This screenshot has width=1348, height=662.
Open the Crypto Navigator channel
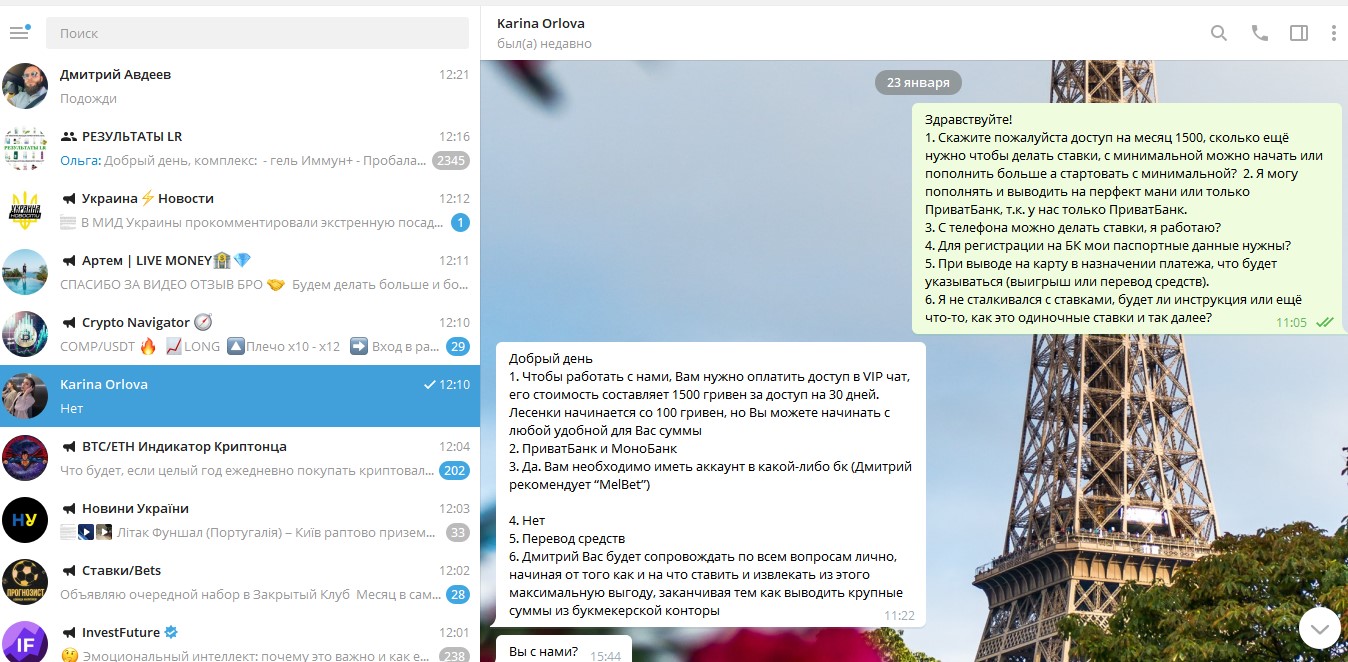pos(240,334)
